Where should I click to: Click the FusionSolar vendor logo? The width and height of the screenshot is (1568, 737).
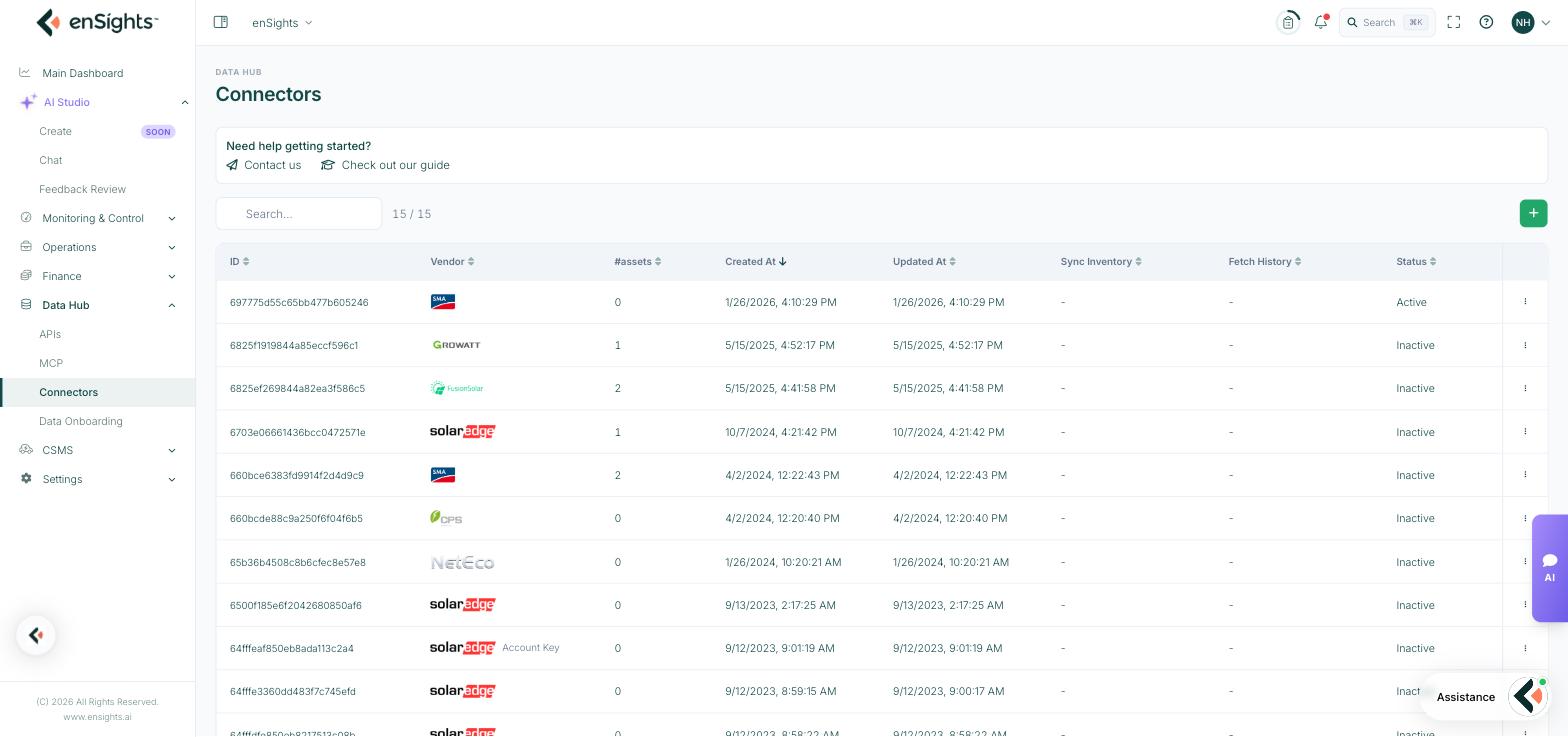pos(457,388)
